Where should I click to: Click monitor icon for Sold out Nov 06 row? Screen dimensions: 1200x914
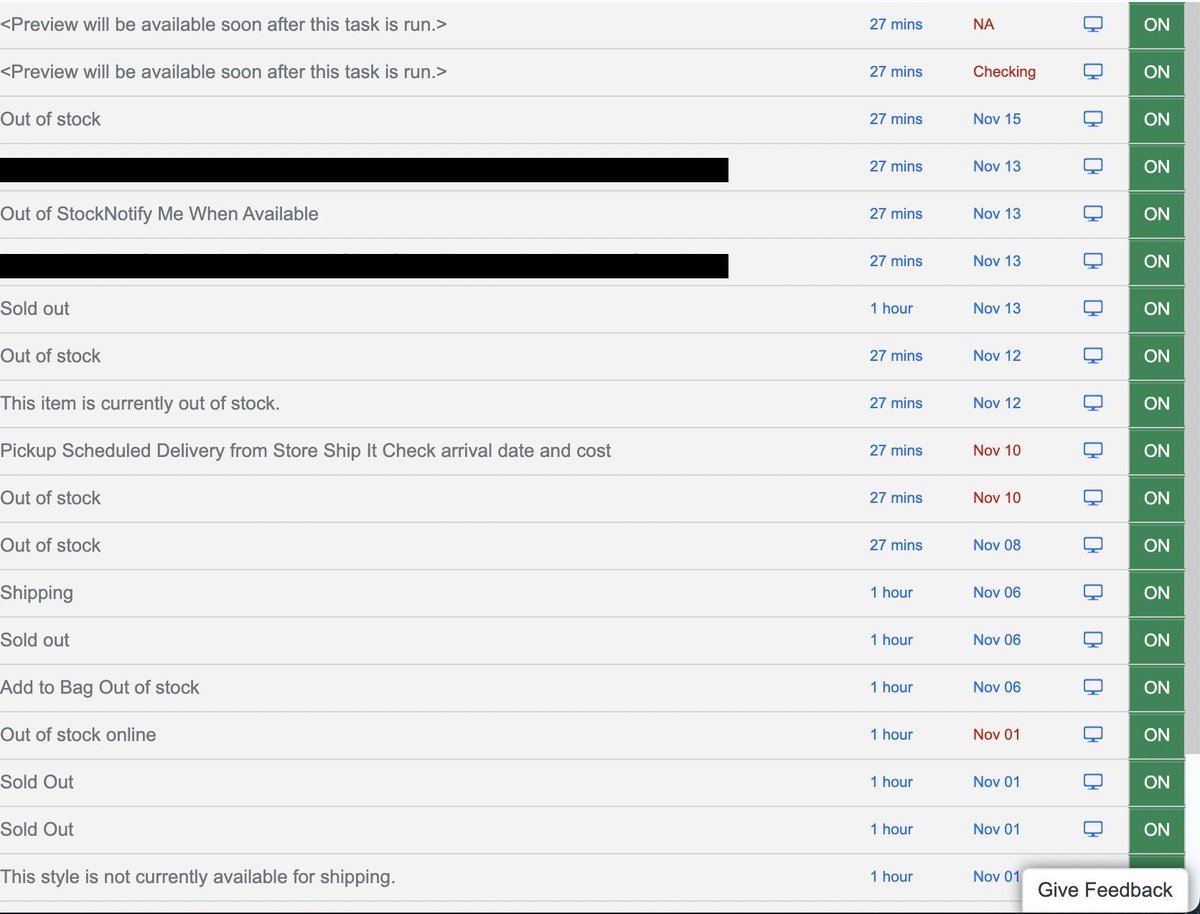(1093, 639)
